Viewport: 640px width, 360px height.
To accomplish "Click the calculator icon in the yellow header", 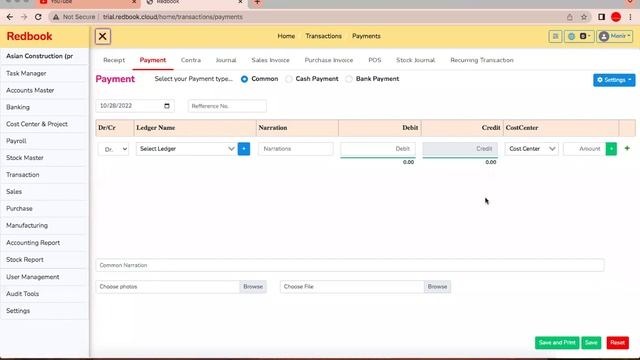I will coord(556,36).
